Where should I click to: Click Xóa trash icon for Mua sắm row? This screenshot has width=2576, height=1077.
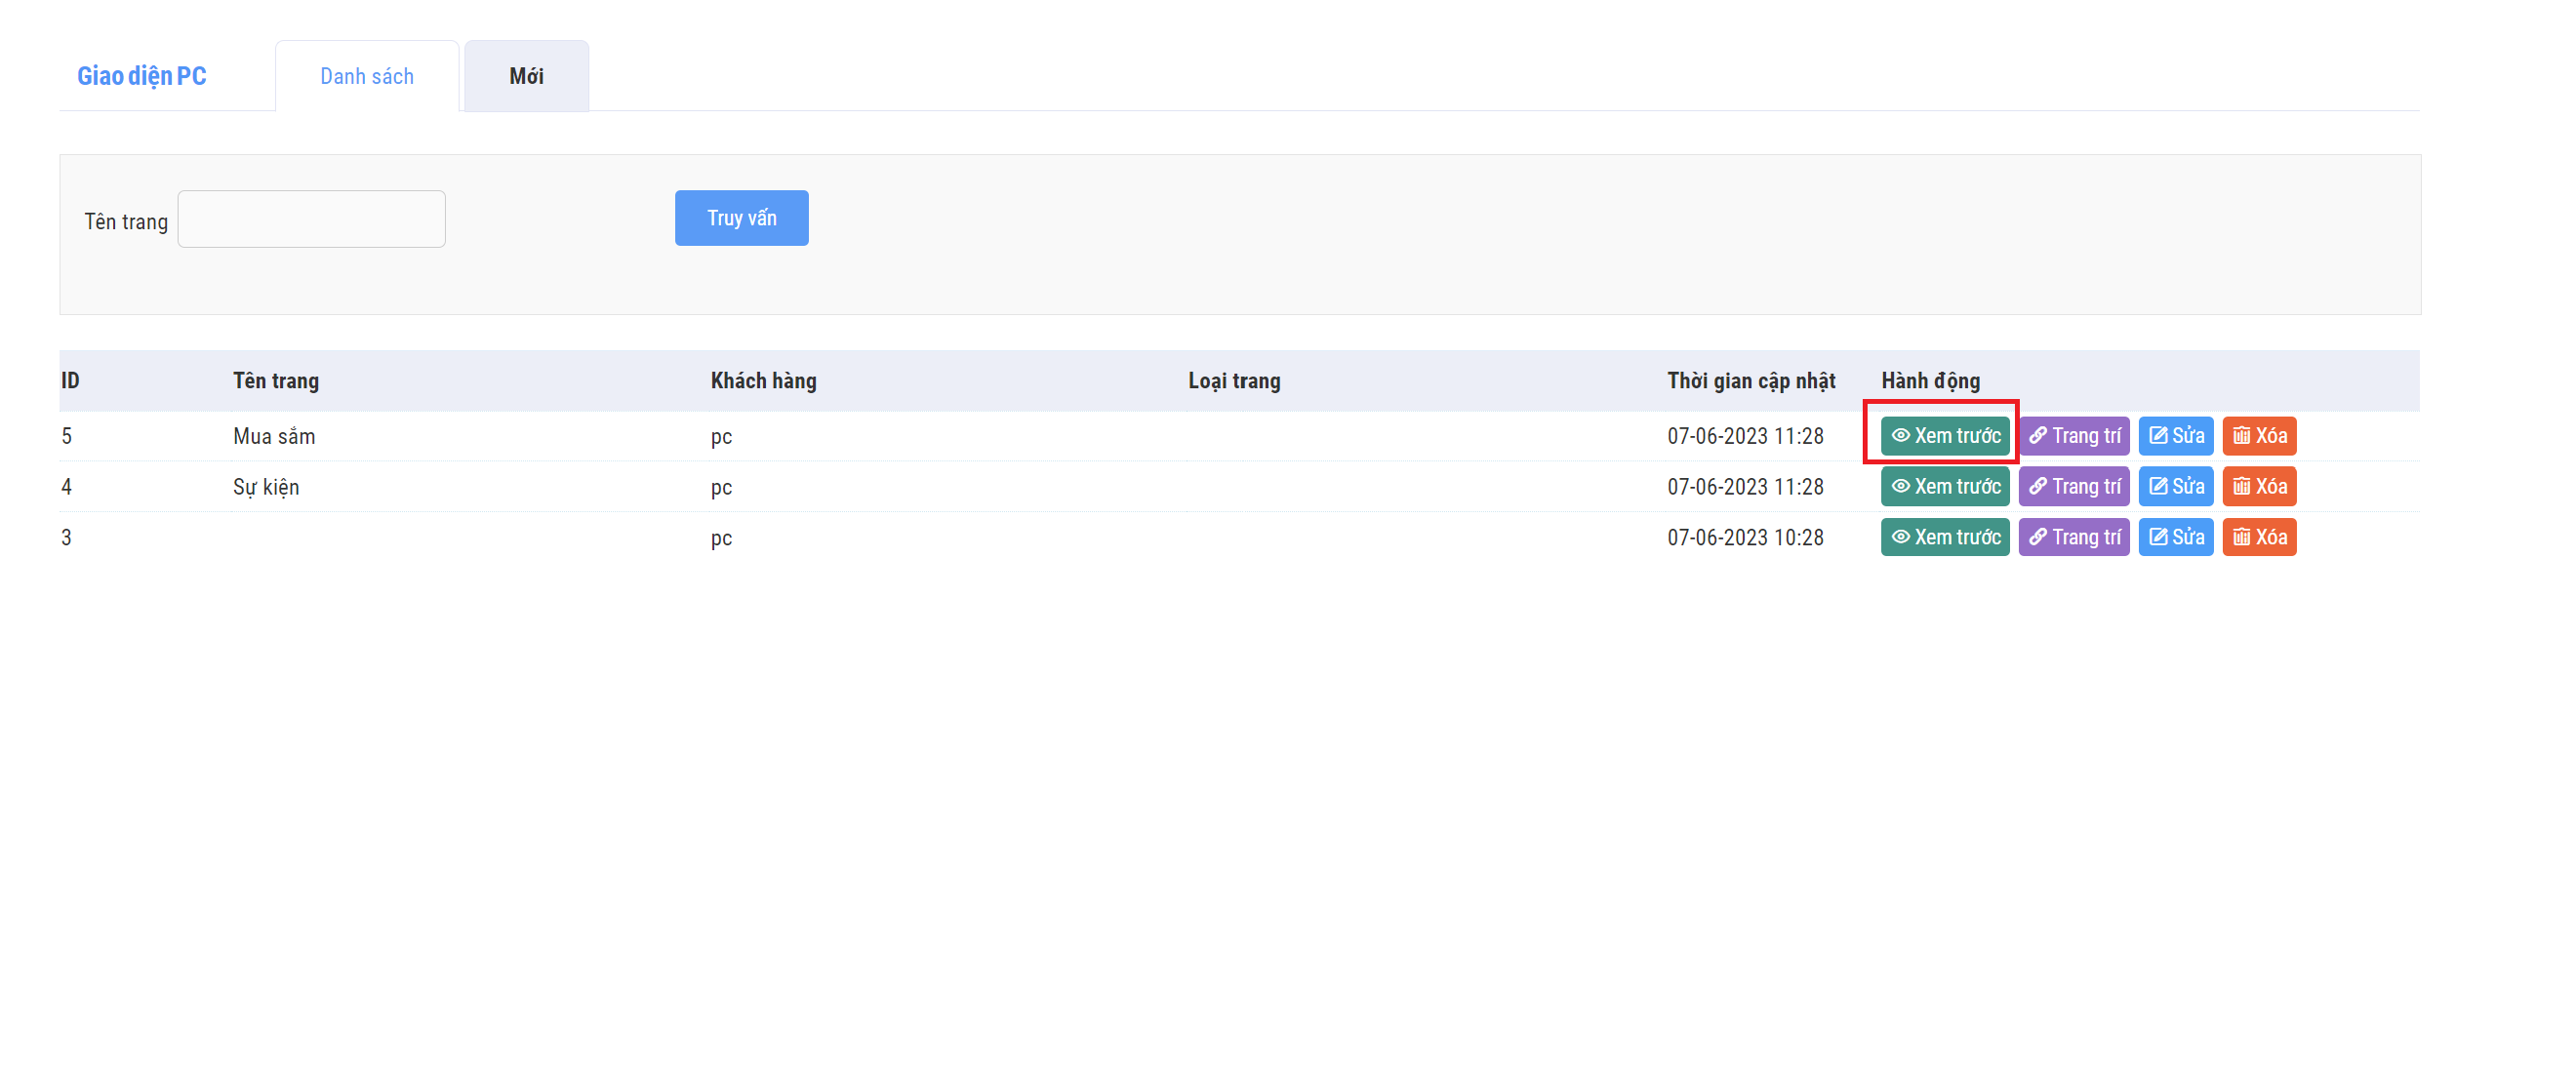2241,436
